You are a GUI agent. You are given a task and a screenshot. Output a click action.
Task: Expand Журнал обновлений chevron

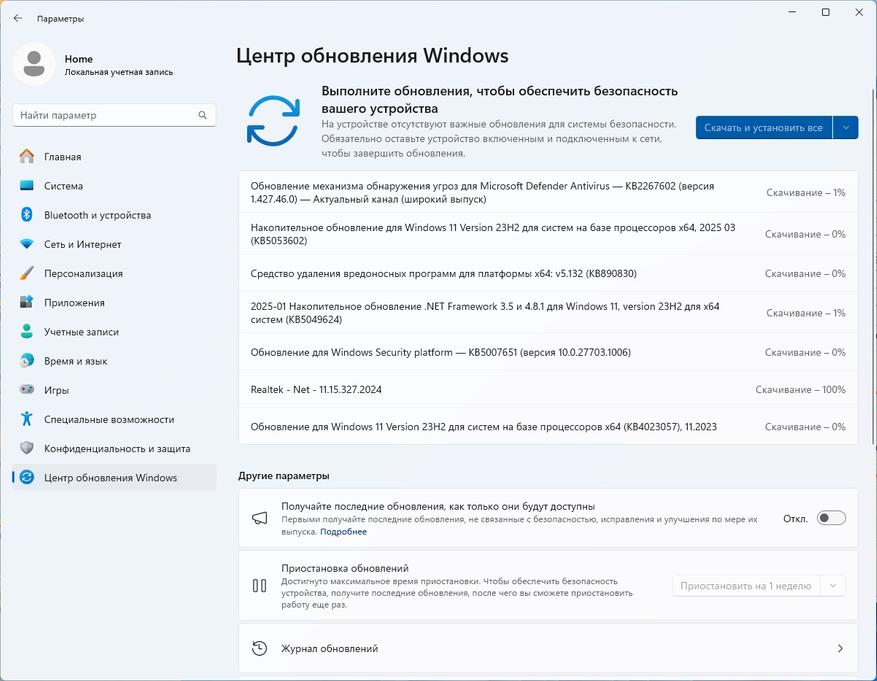[x=840, y=649]
